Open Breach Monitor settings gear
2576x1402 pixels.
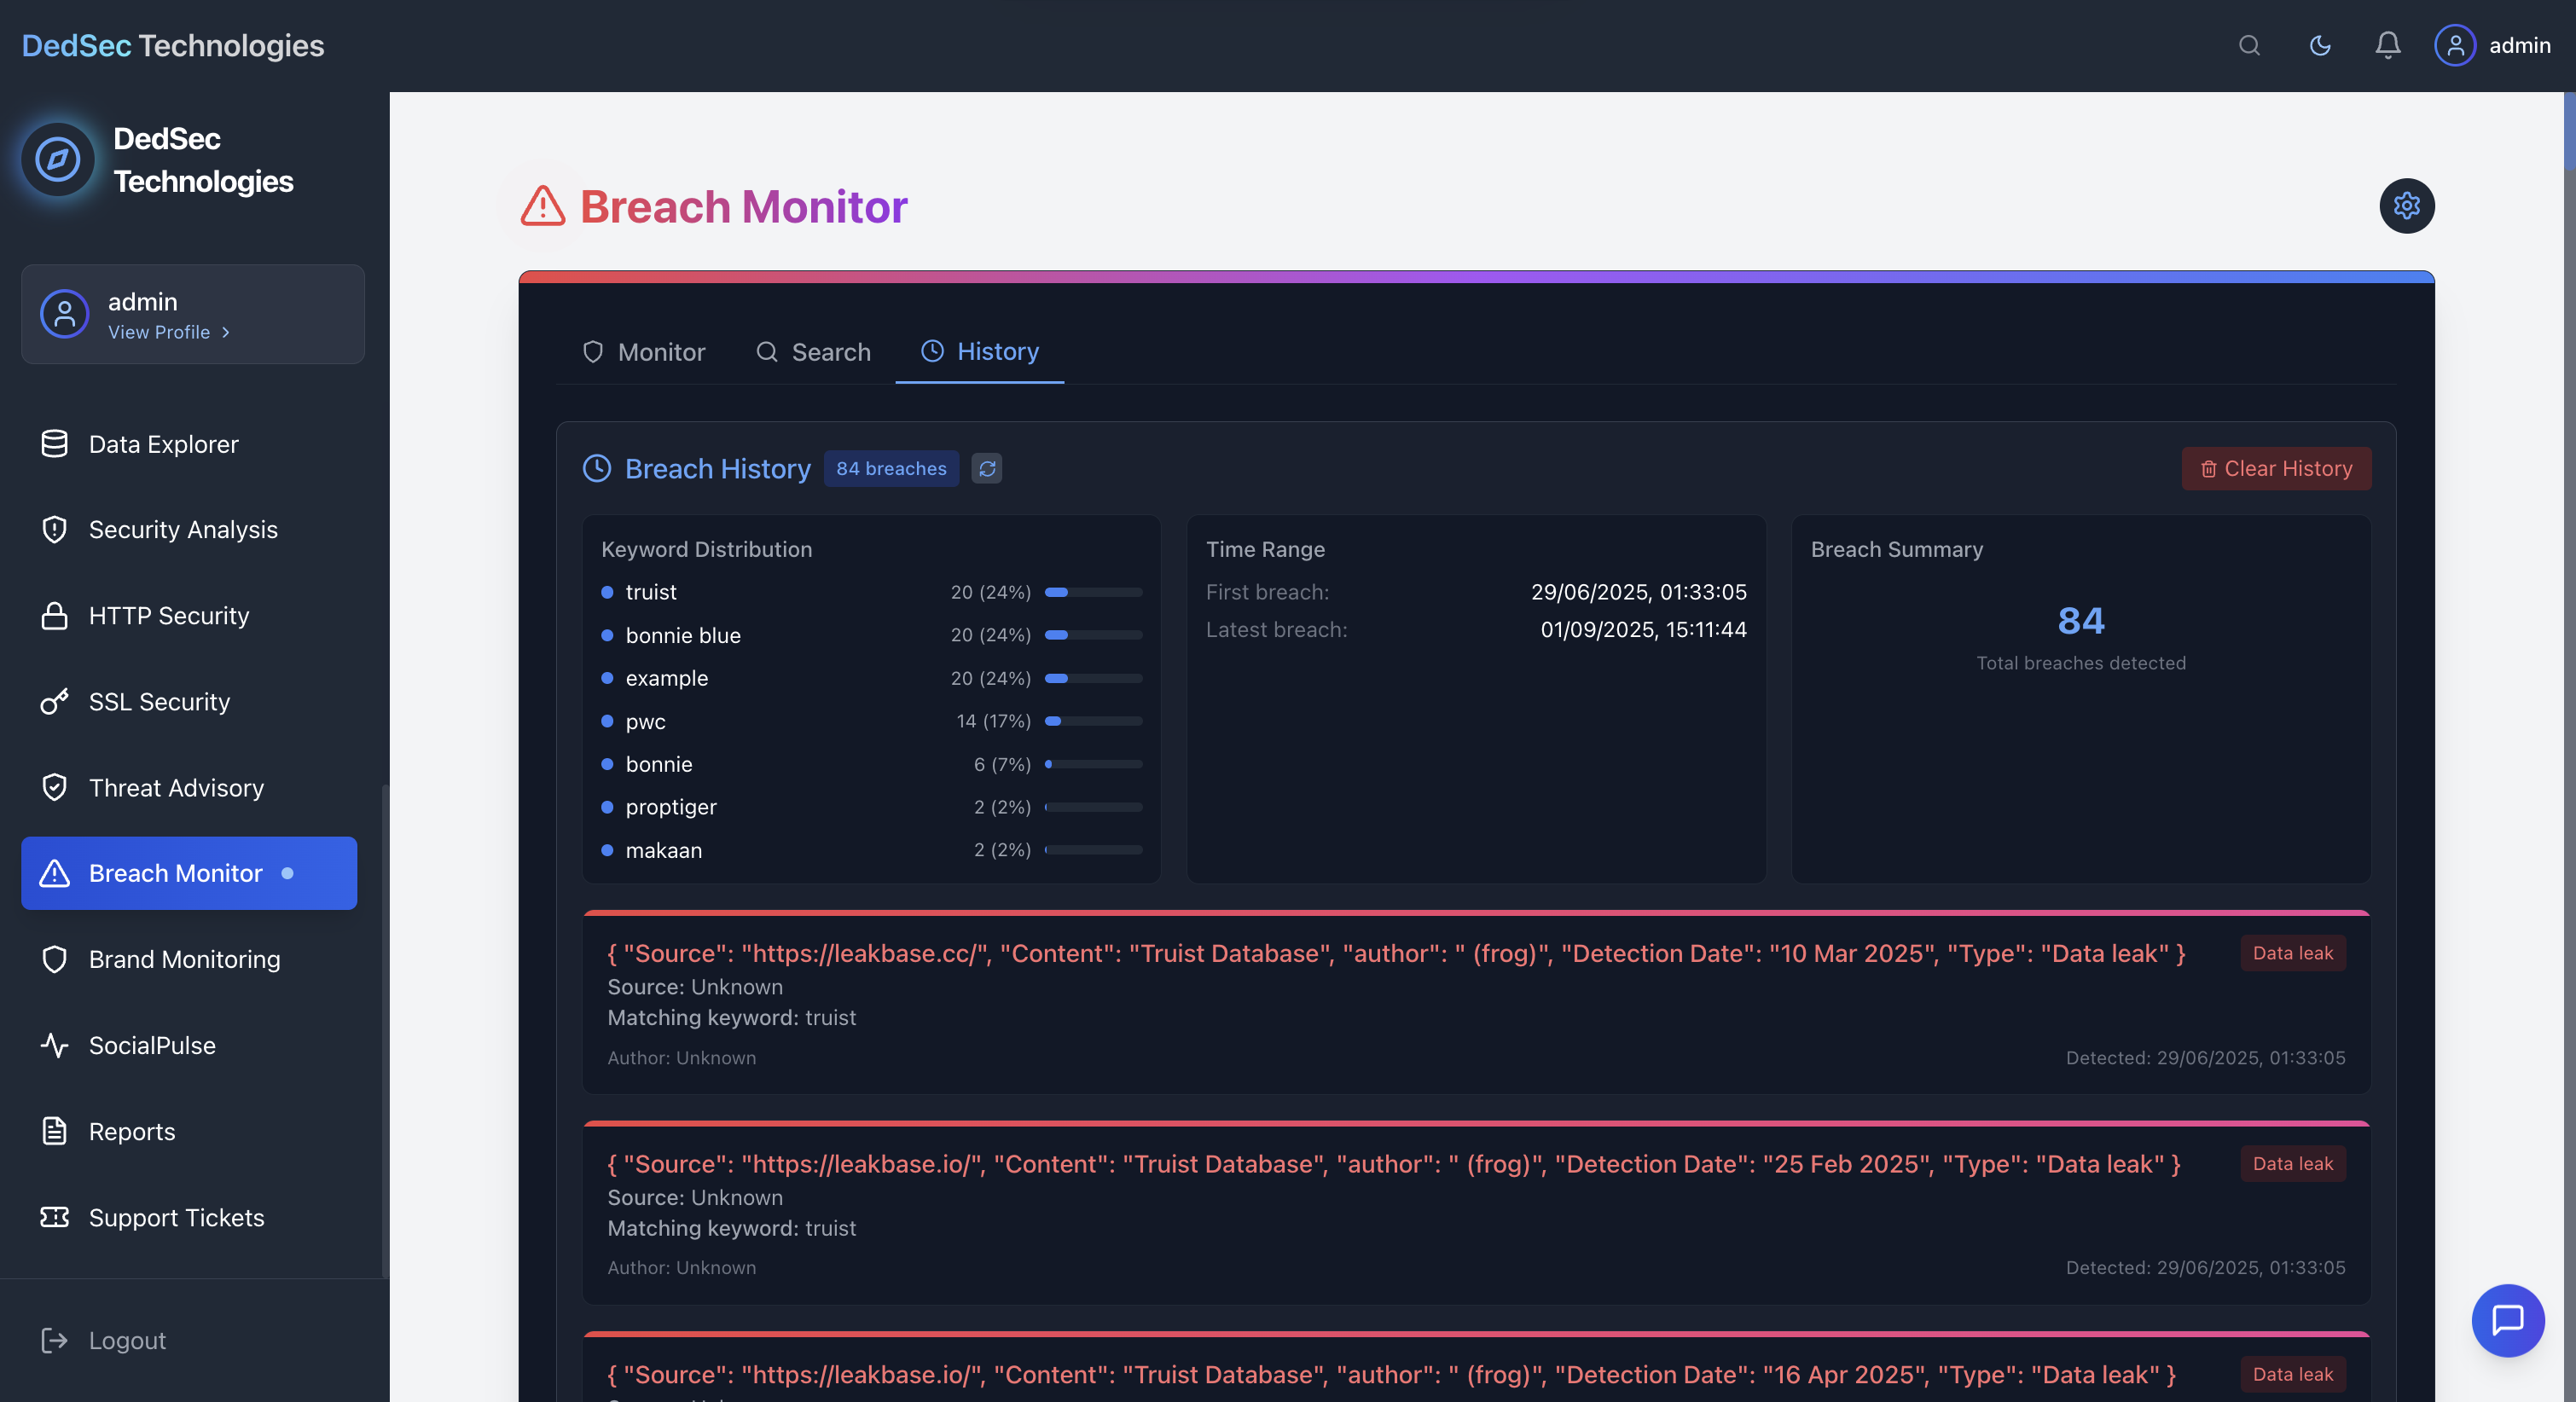(x=2407, y=206)
